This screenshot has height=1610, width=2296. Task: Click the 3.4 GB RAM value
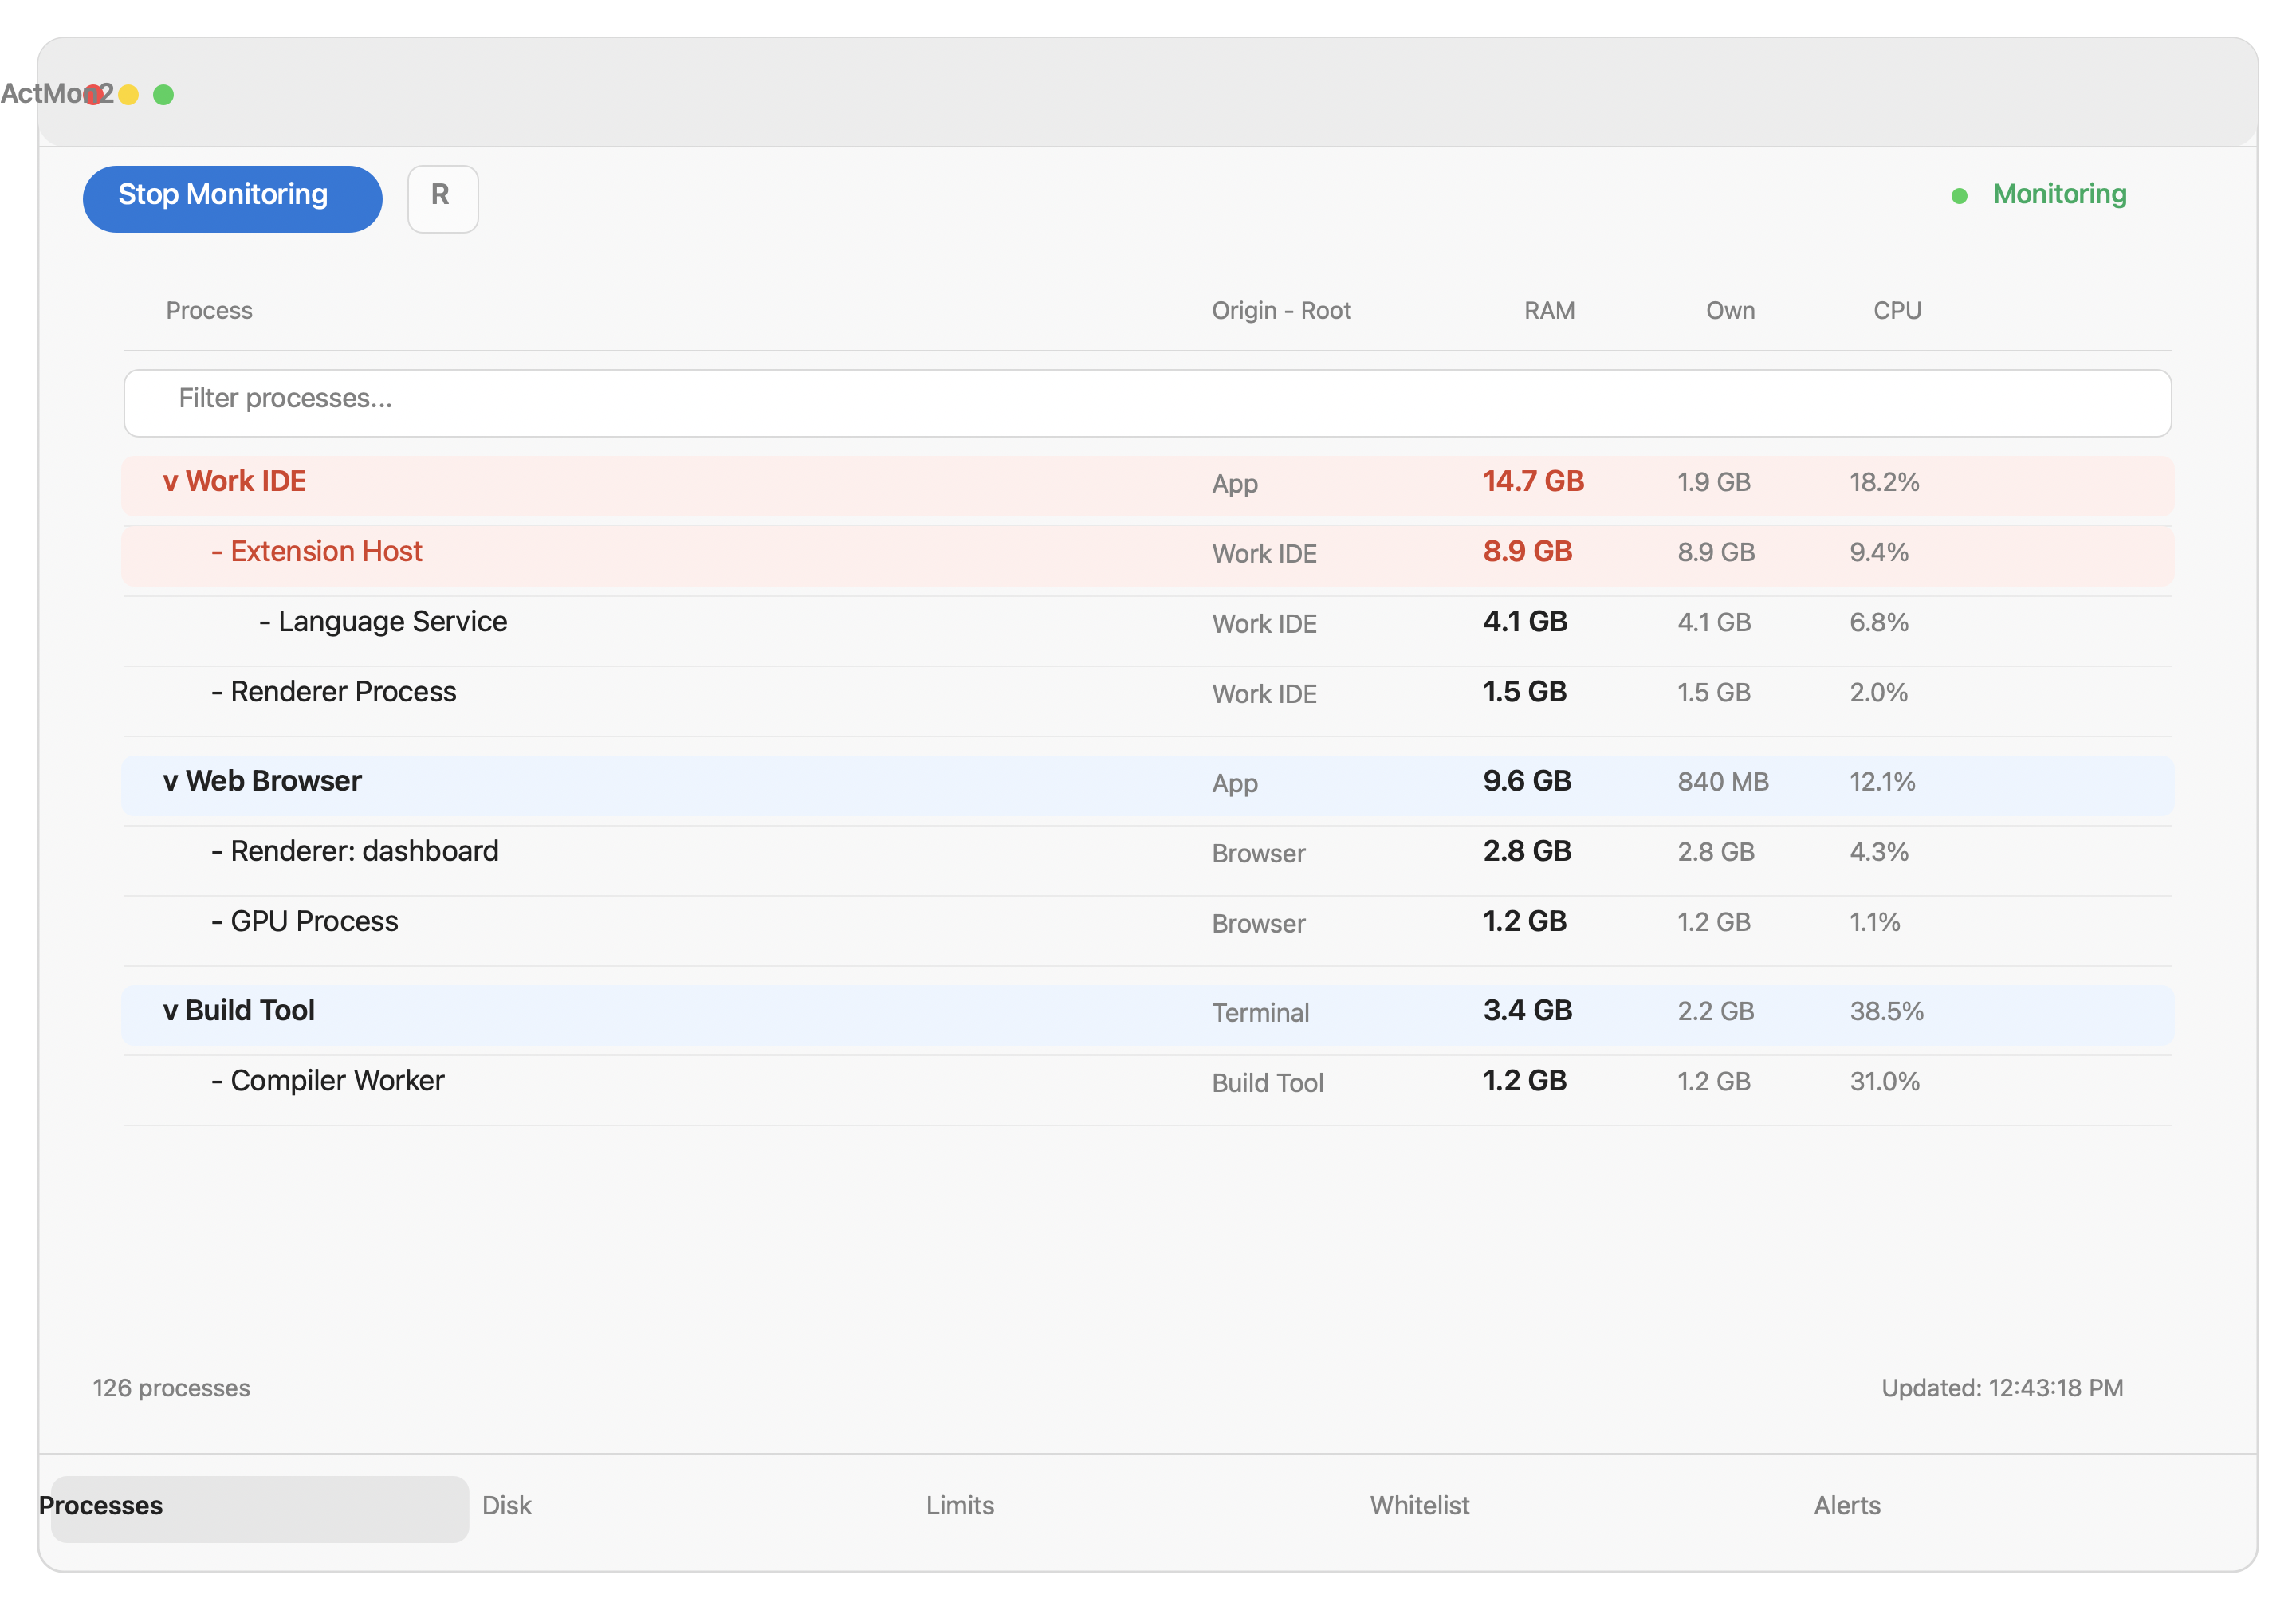[1527, 1010]
